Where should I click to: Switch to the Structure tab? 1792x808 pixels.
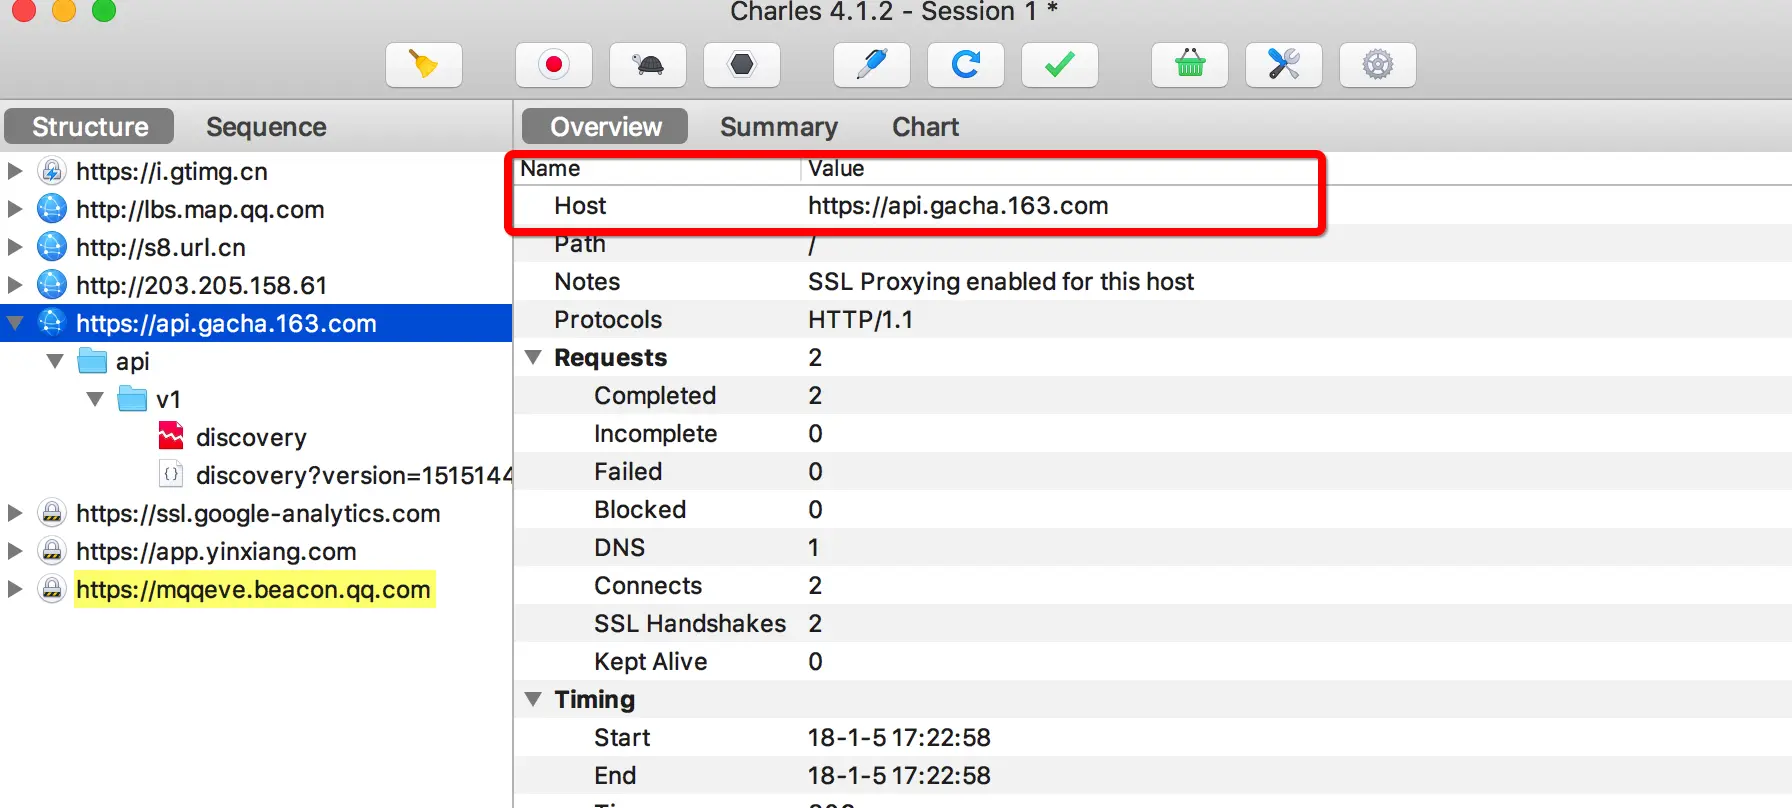point(90,127)
